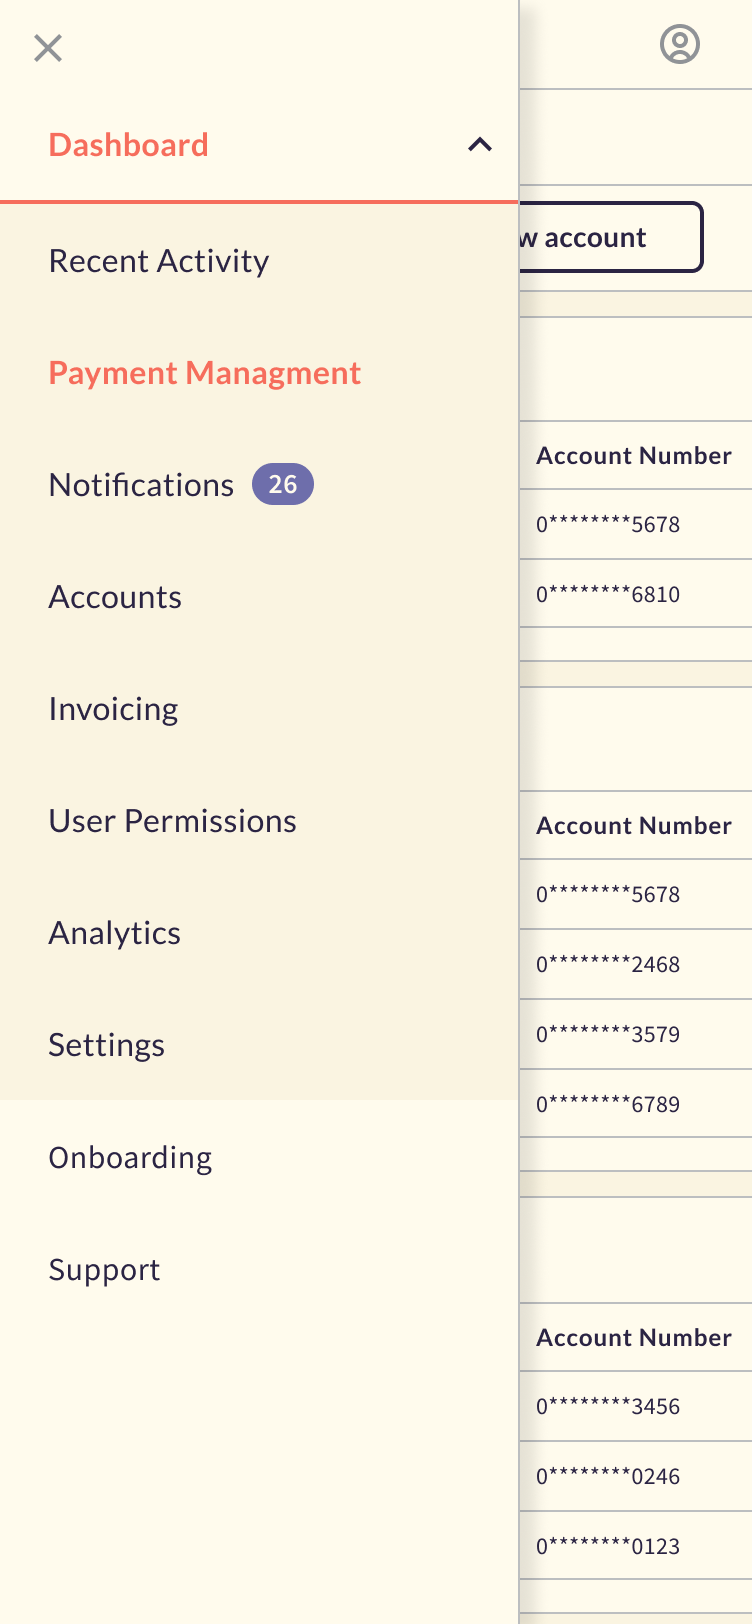The image size is (752, 1624).
Task: Select account number ending 2468
Action: click(x=608, y=964)
